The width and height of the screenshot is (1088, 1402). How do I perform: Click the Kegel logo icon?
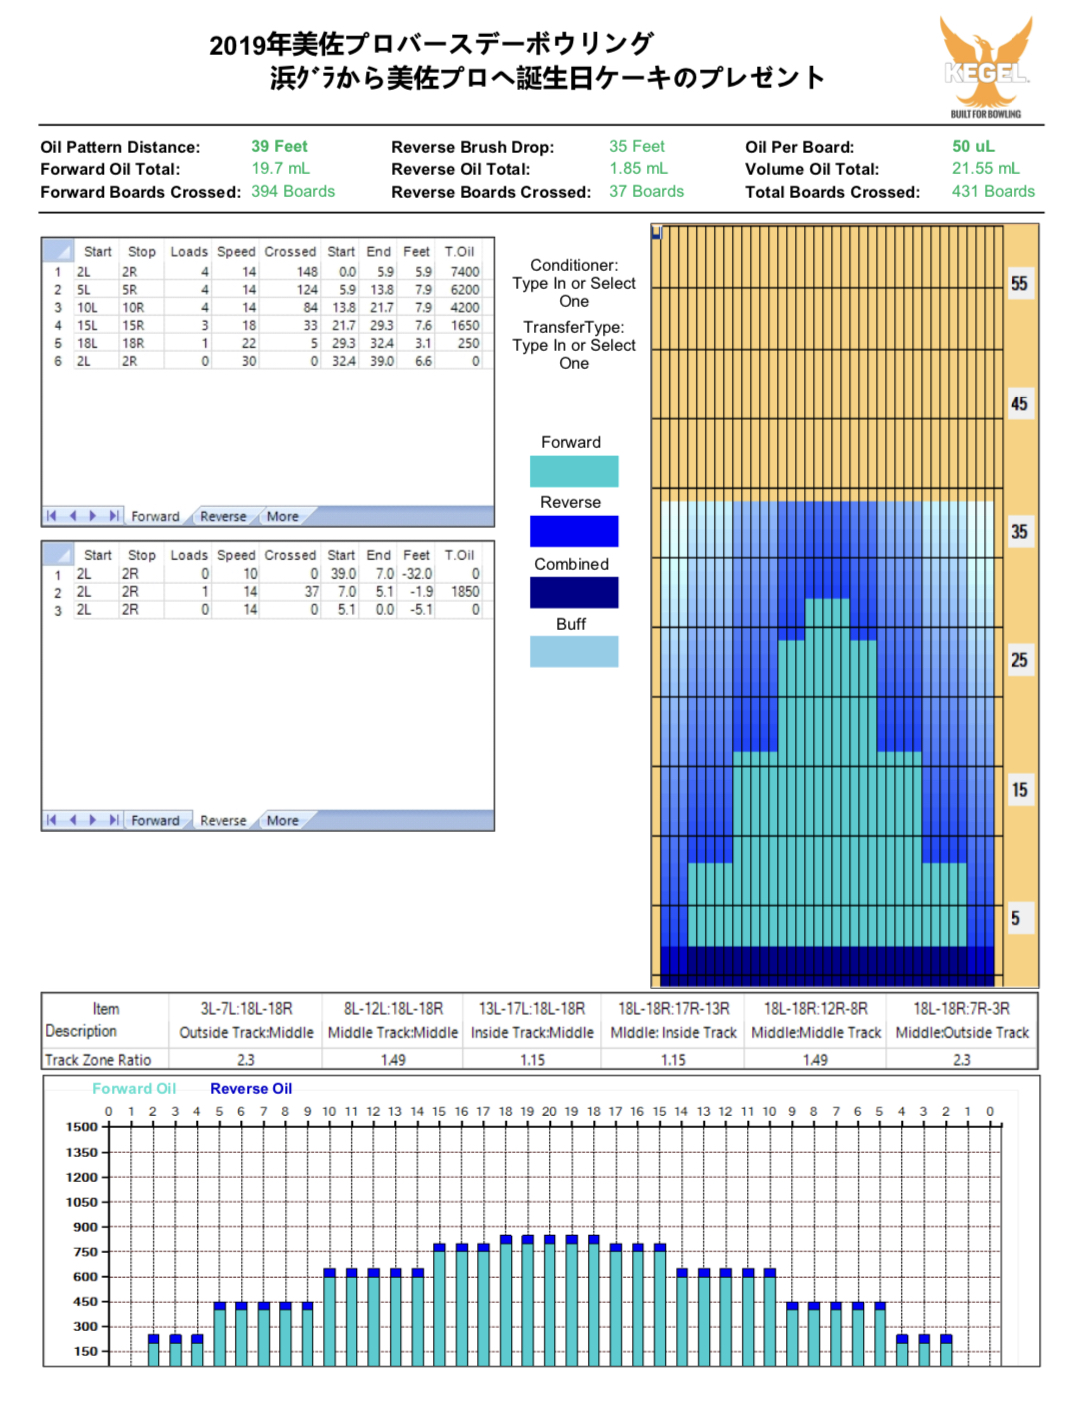986,67
